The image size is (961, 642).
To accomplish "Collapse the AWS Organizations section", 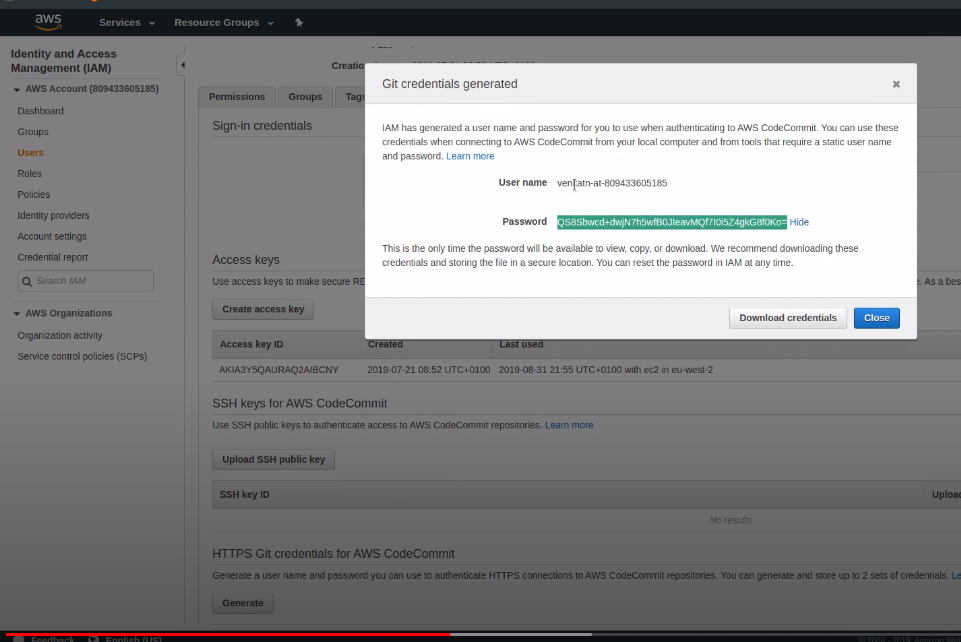I will tap(17, 314).
